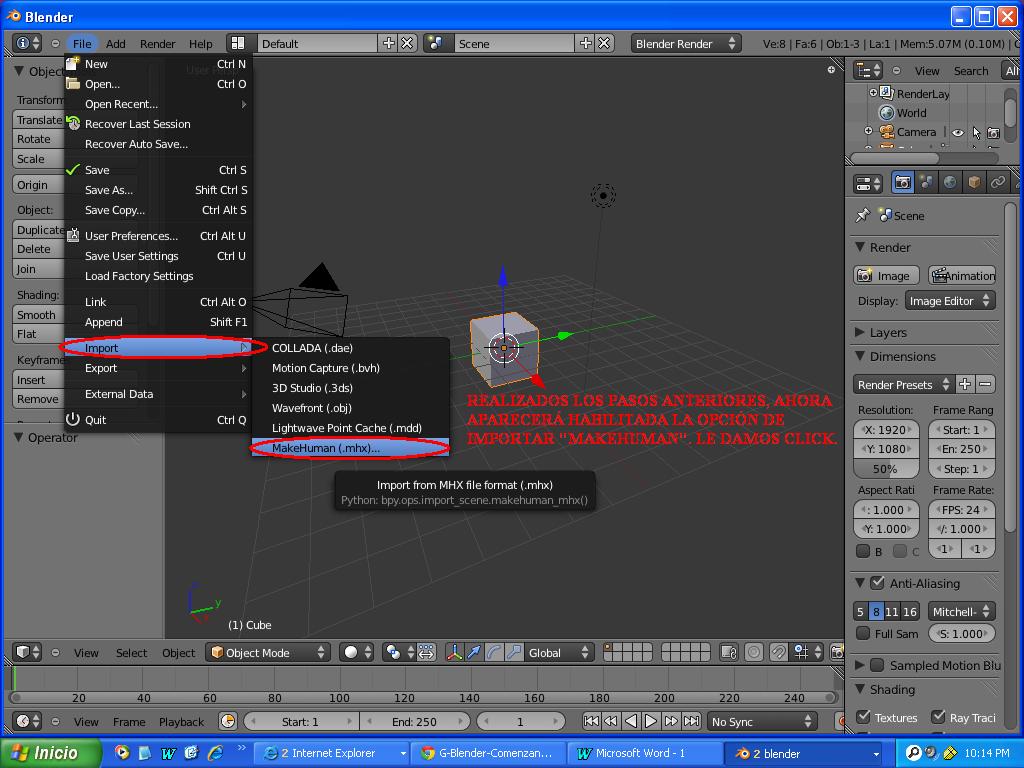Open the Render Presets dropdown

click(x=903, y=384)
